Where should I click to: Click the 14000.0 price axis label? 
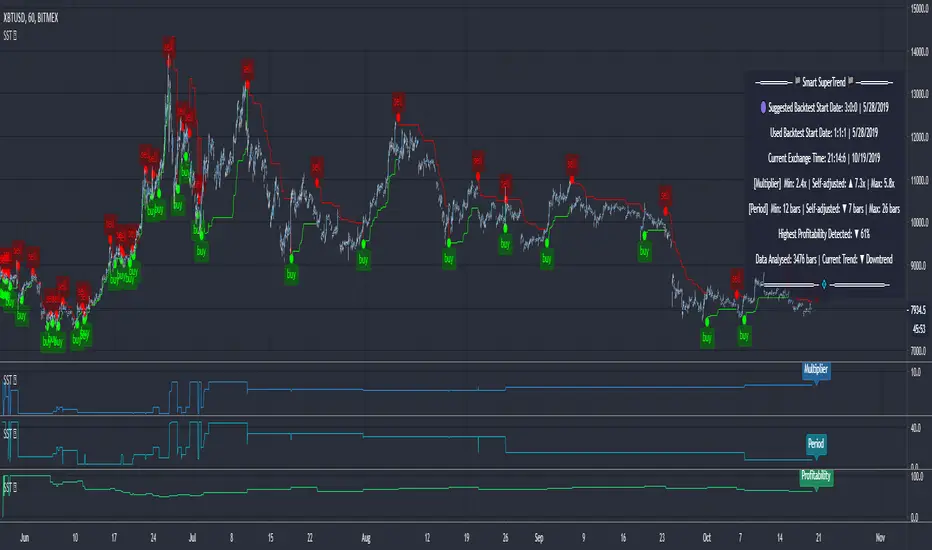pyautogui.click(x=919, y=52)
